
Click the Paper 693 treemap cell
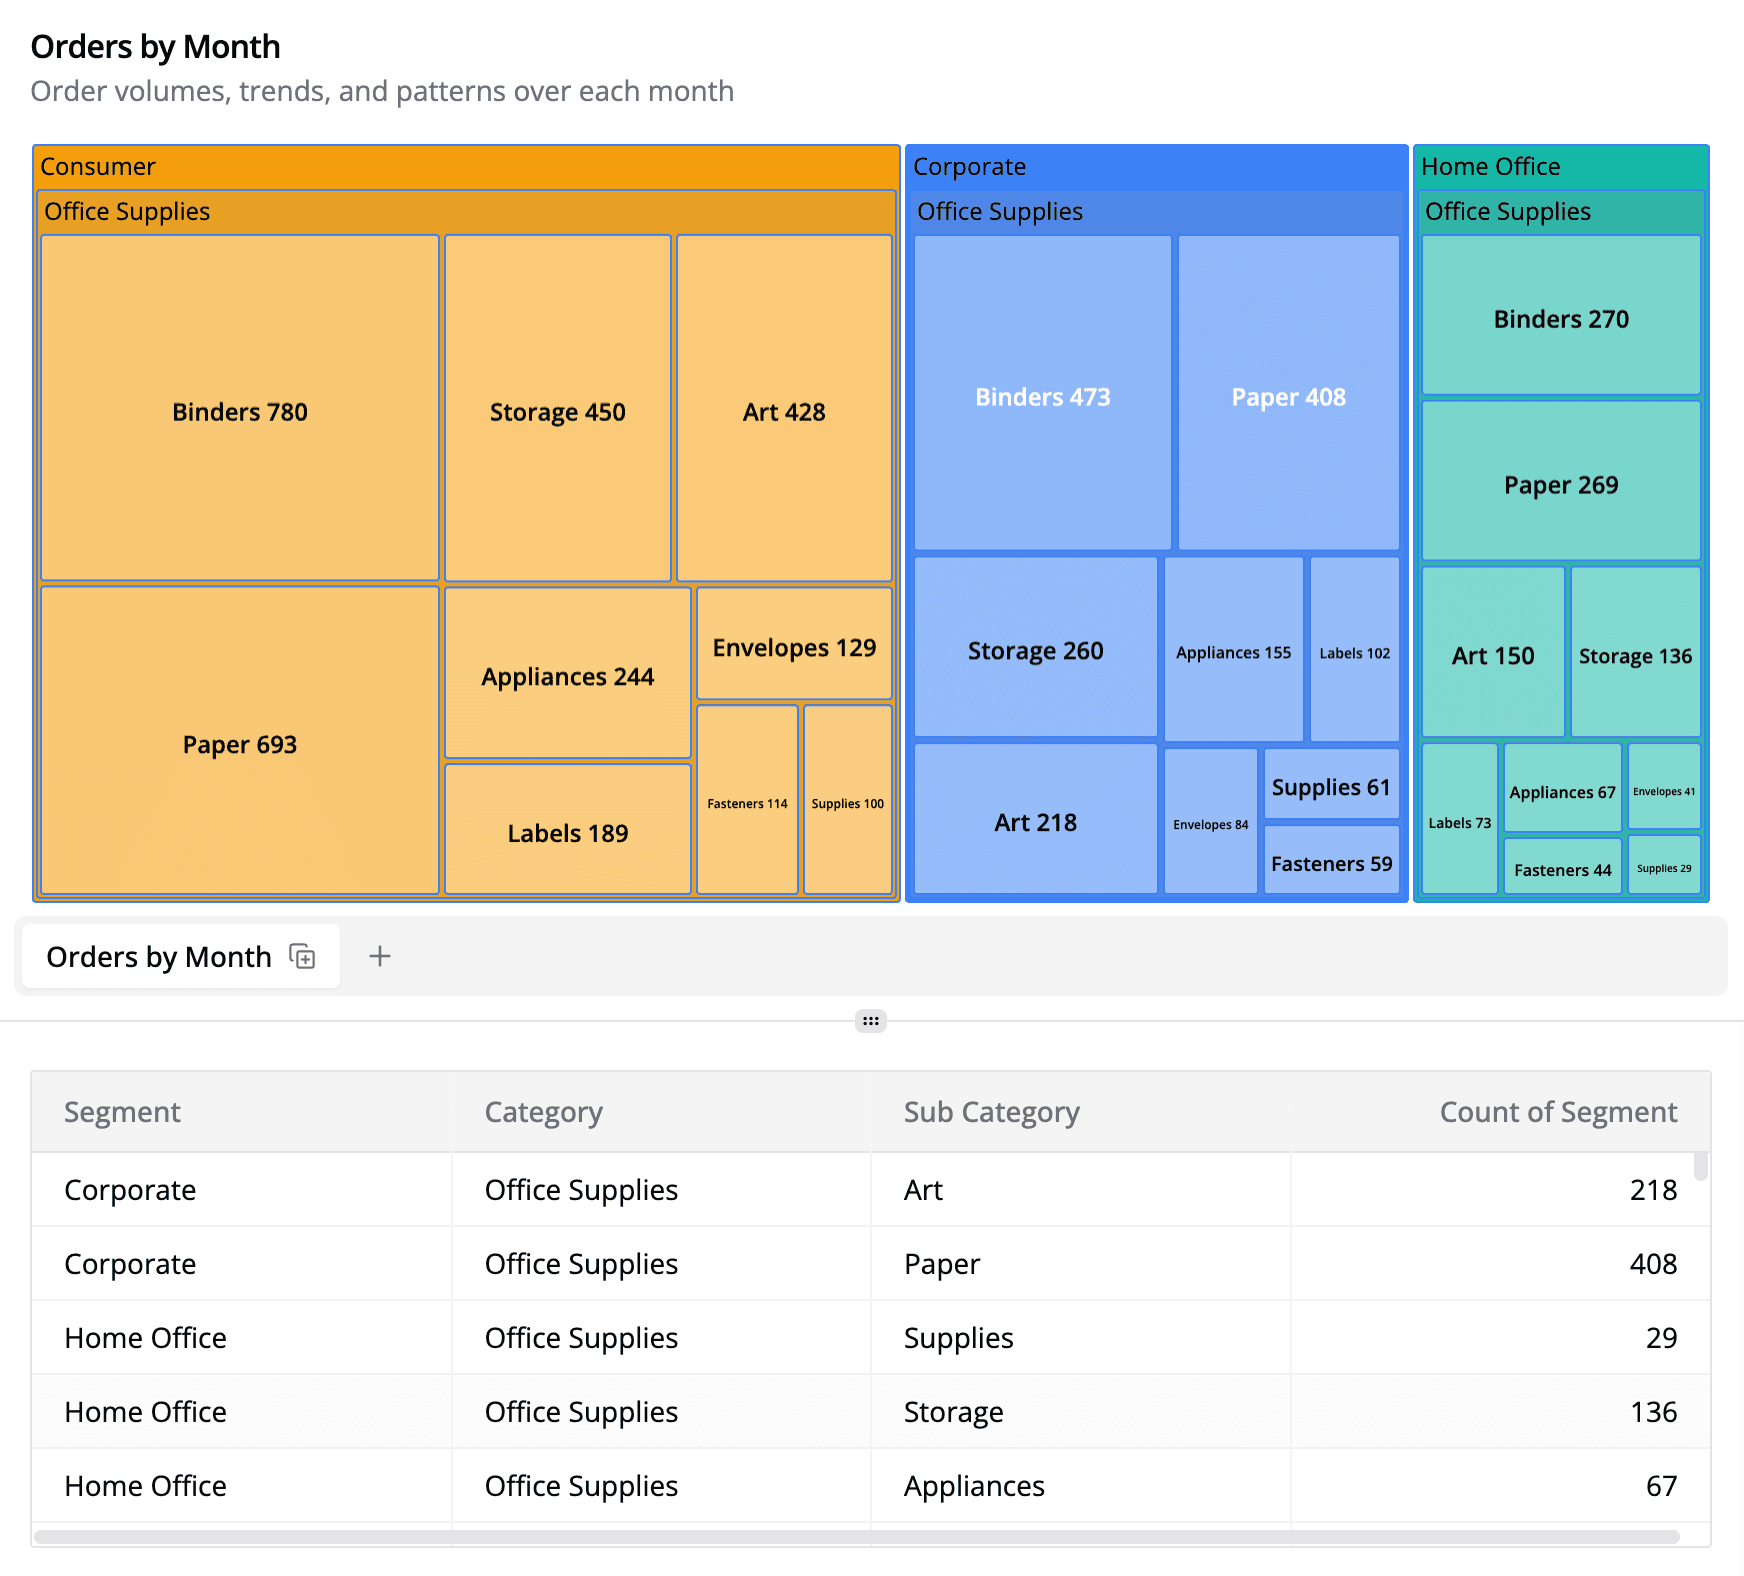[x=239, y=744]
